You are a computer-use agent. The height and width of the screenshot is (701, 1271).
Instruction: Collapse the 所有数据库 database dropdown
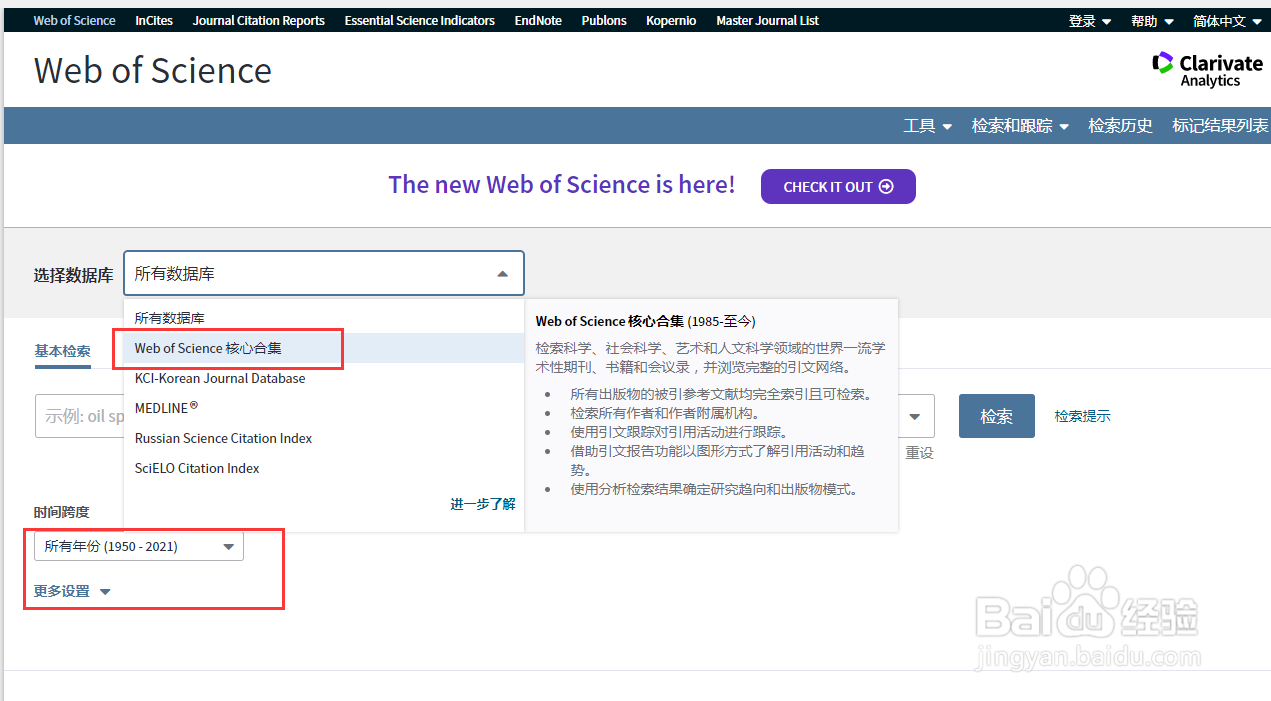tap(502, 272)
